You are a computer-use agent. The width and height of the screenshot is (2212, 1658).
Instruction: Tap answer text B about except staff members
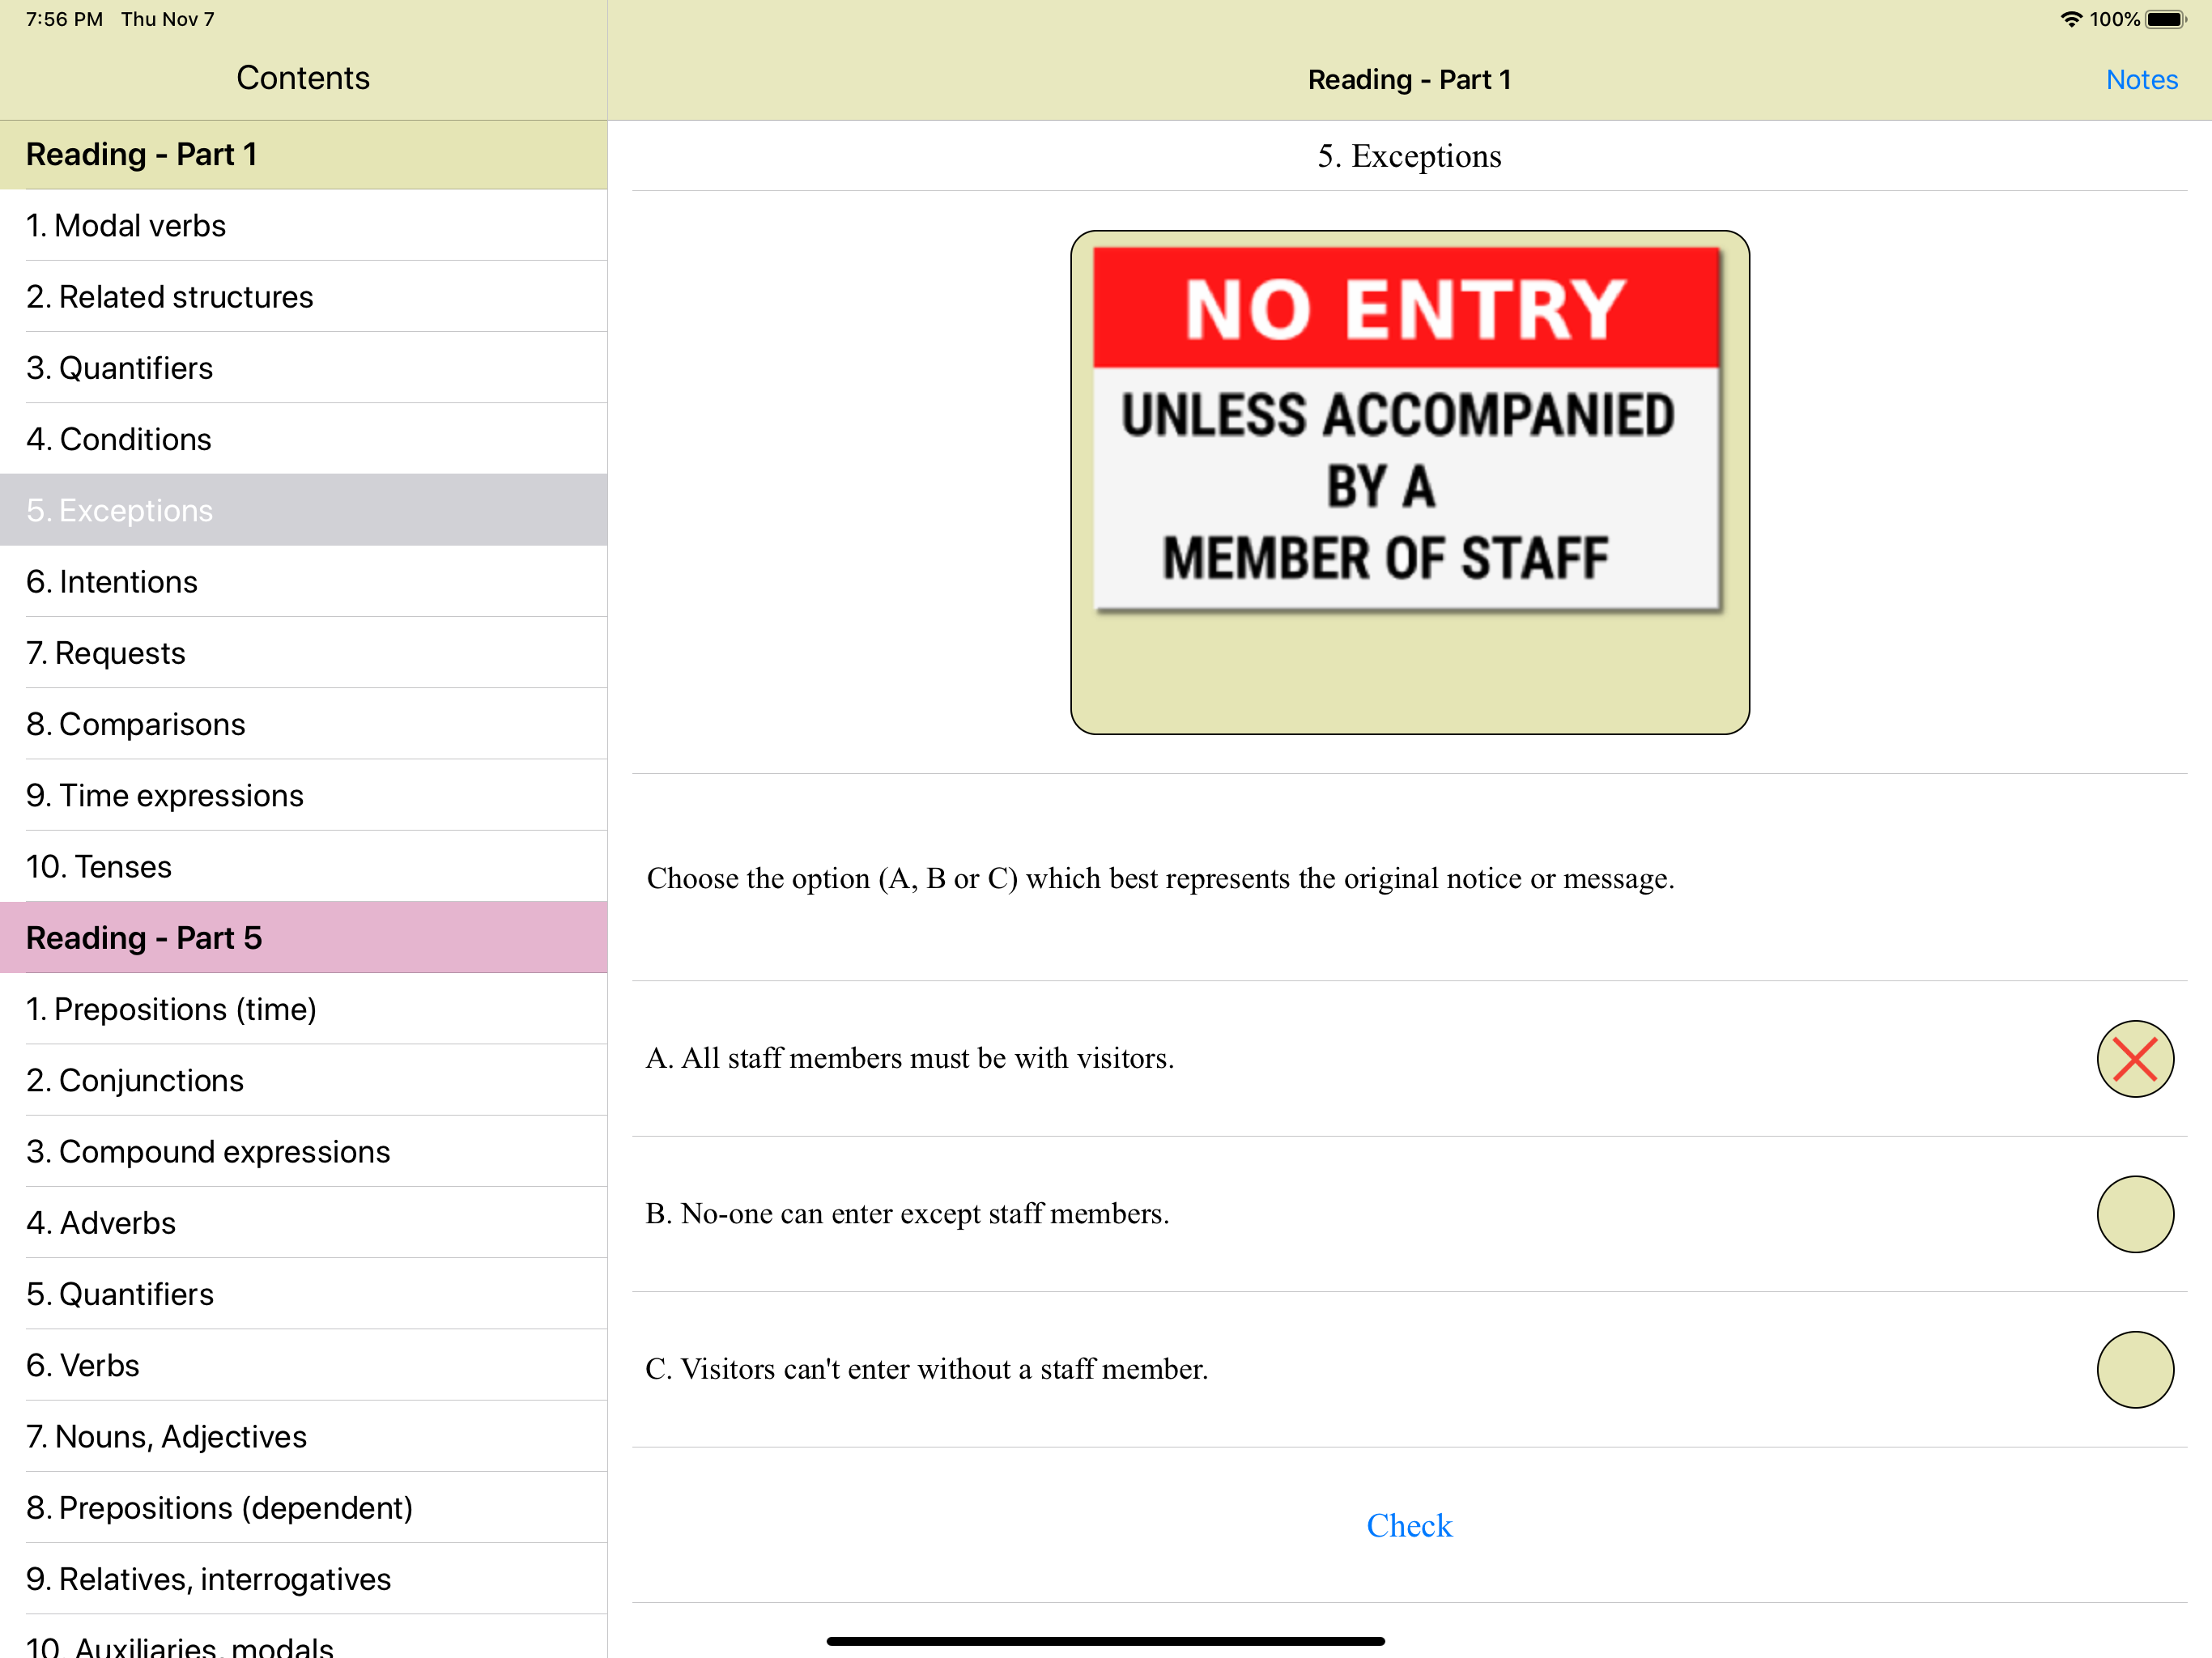pos(907,1214)
